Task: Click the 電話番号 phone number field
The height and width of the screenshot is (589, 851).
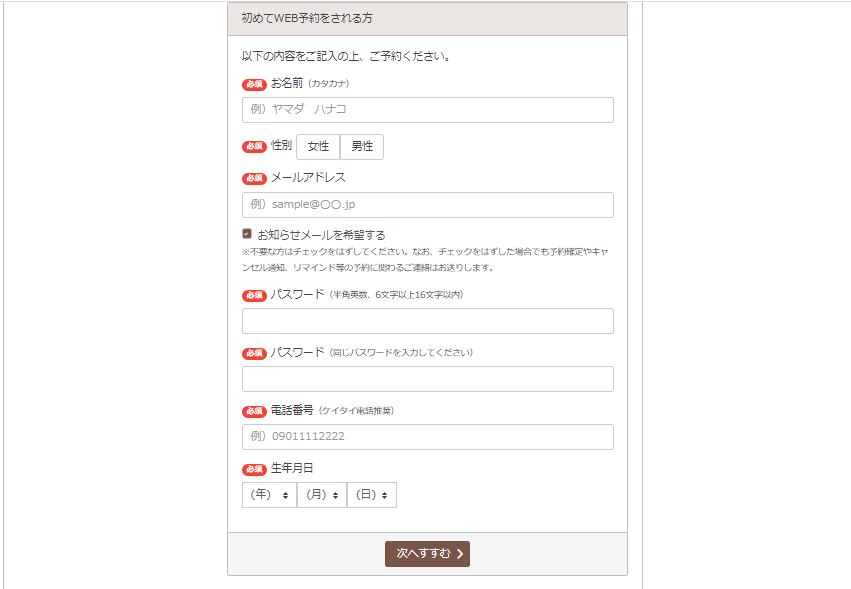Action: point(427,437)
